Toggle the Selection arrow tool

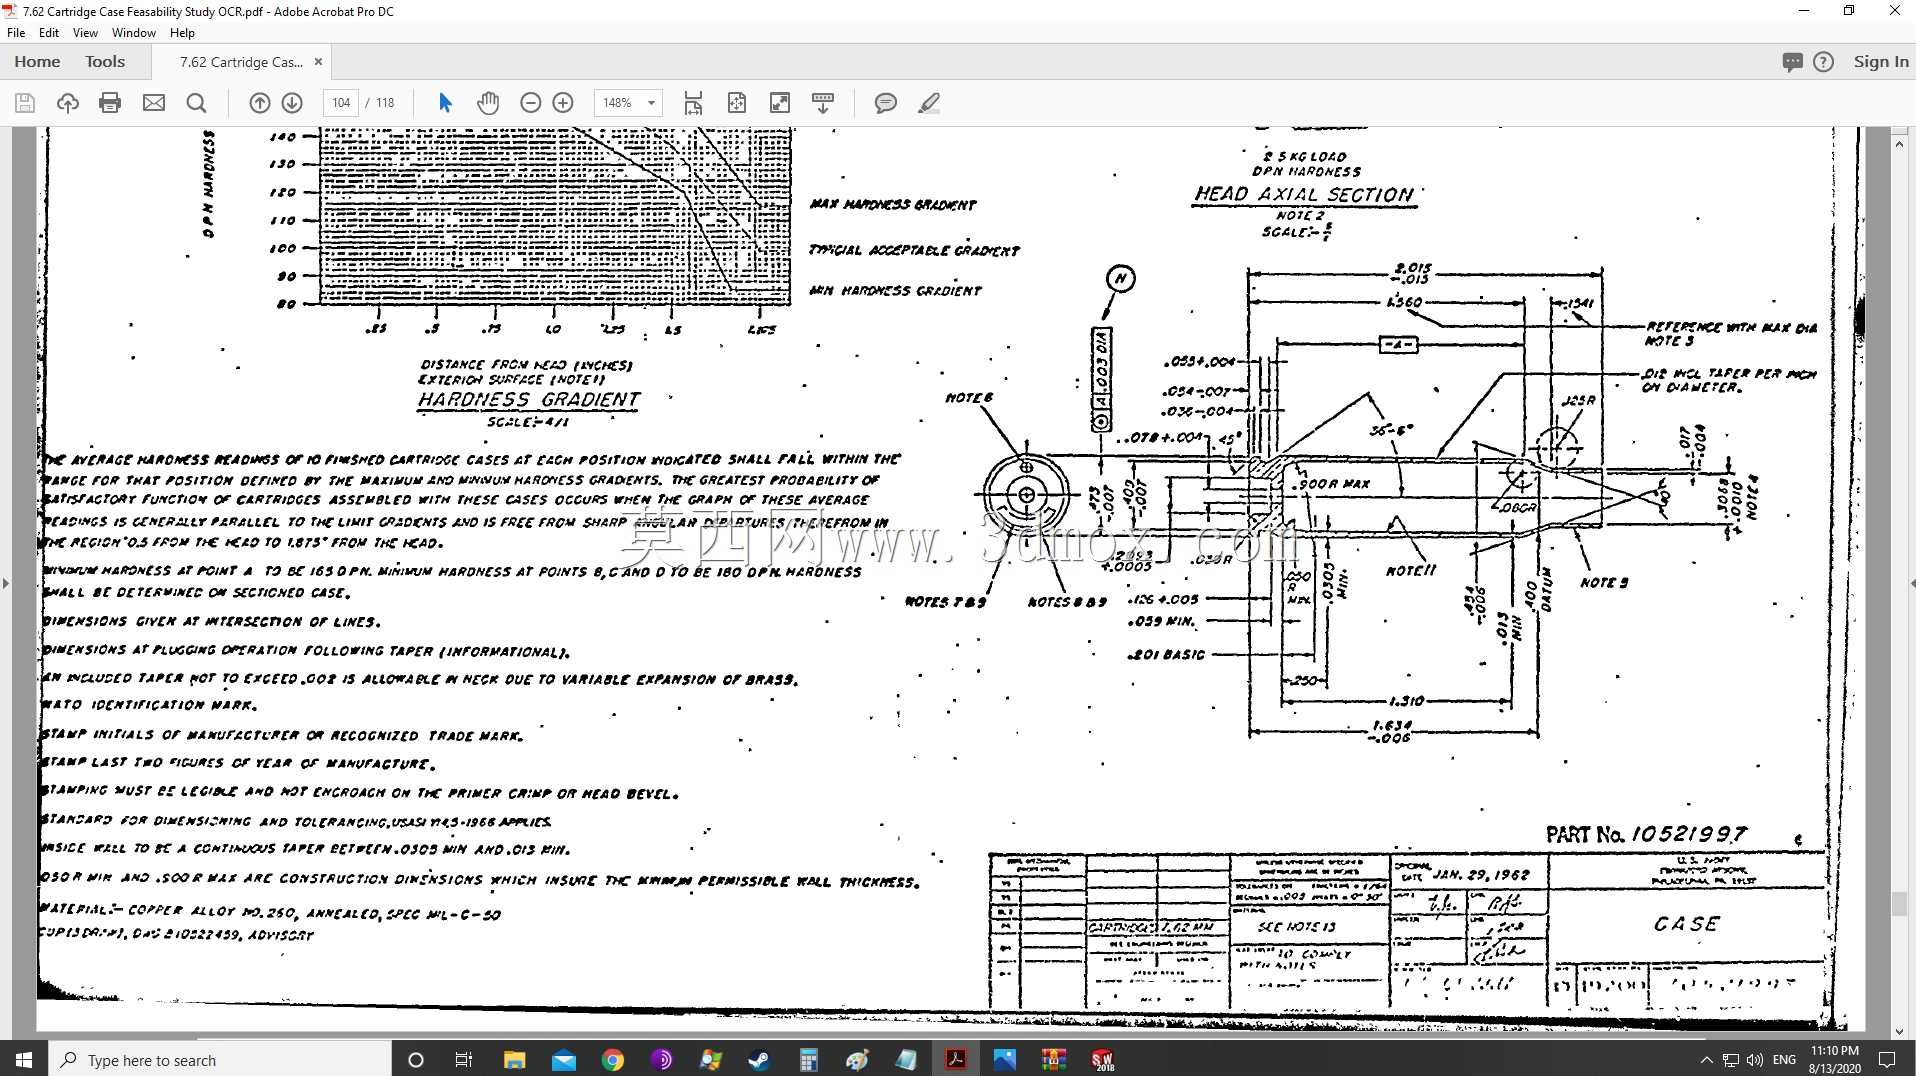click(445, 103)
